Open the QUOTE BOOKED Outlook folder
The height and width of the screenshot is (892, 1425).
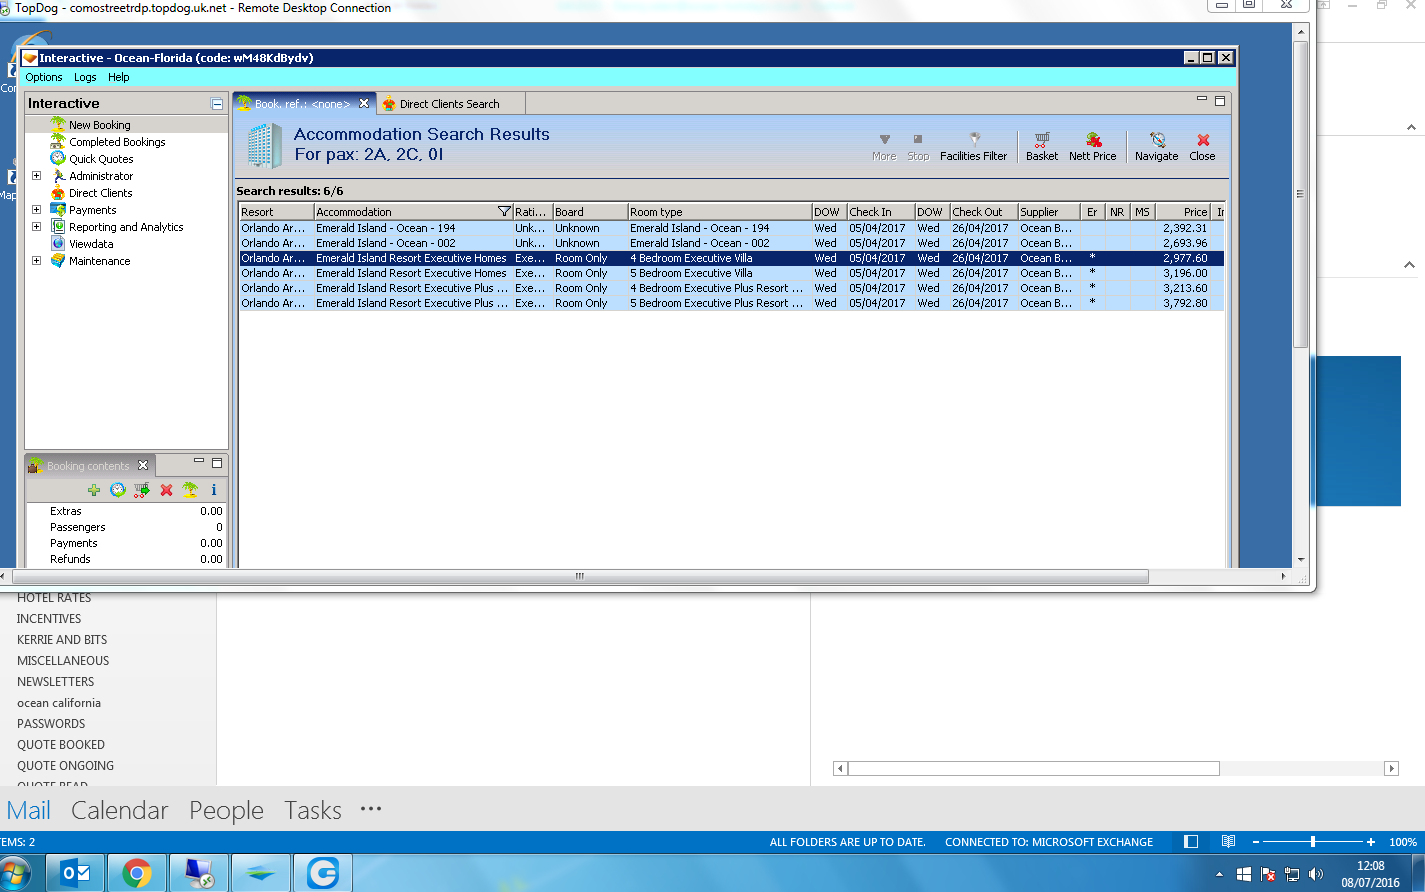(x=61, y=745)
